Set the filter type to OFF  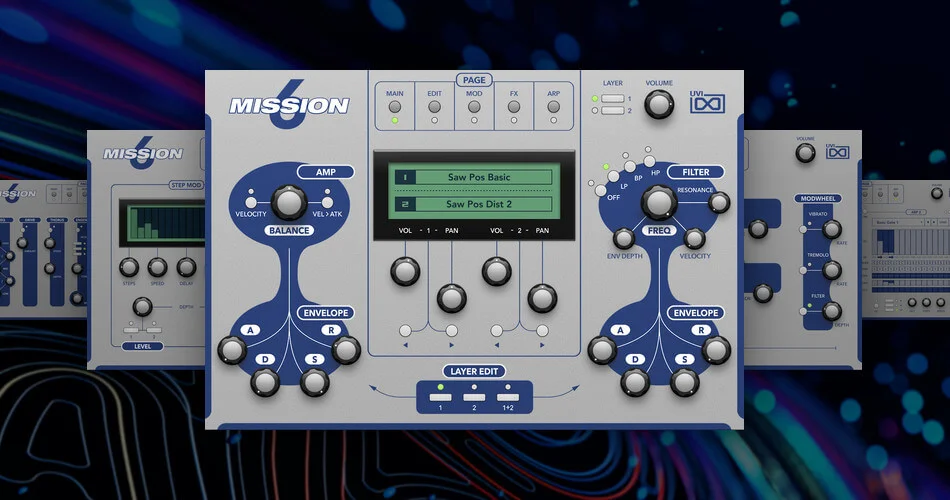[600, 190]
